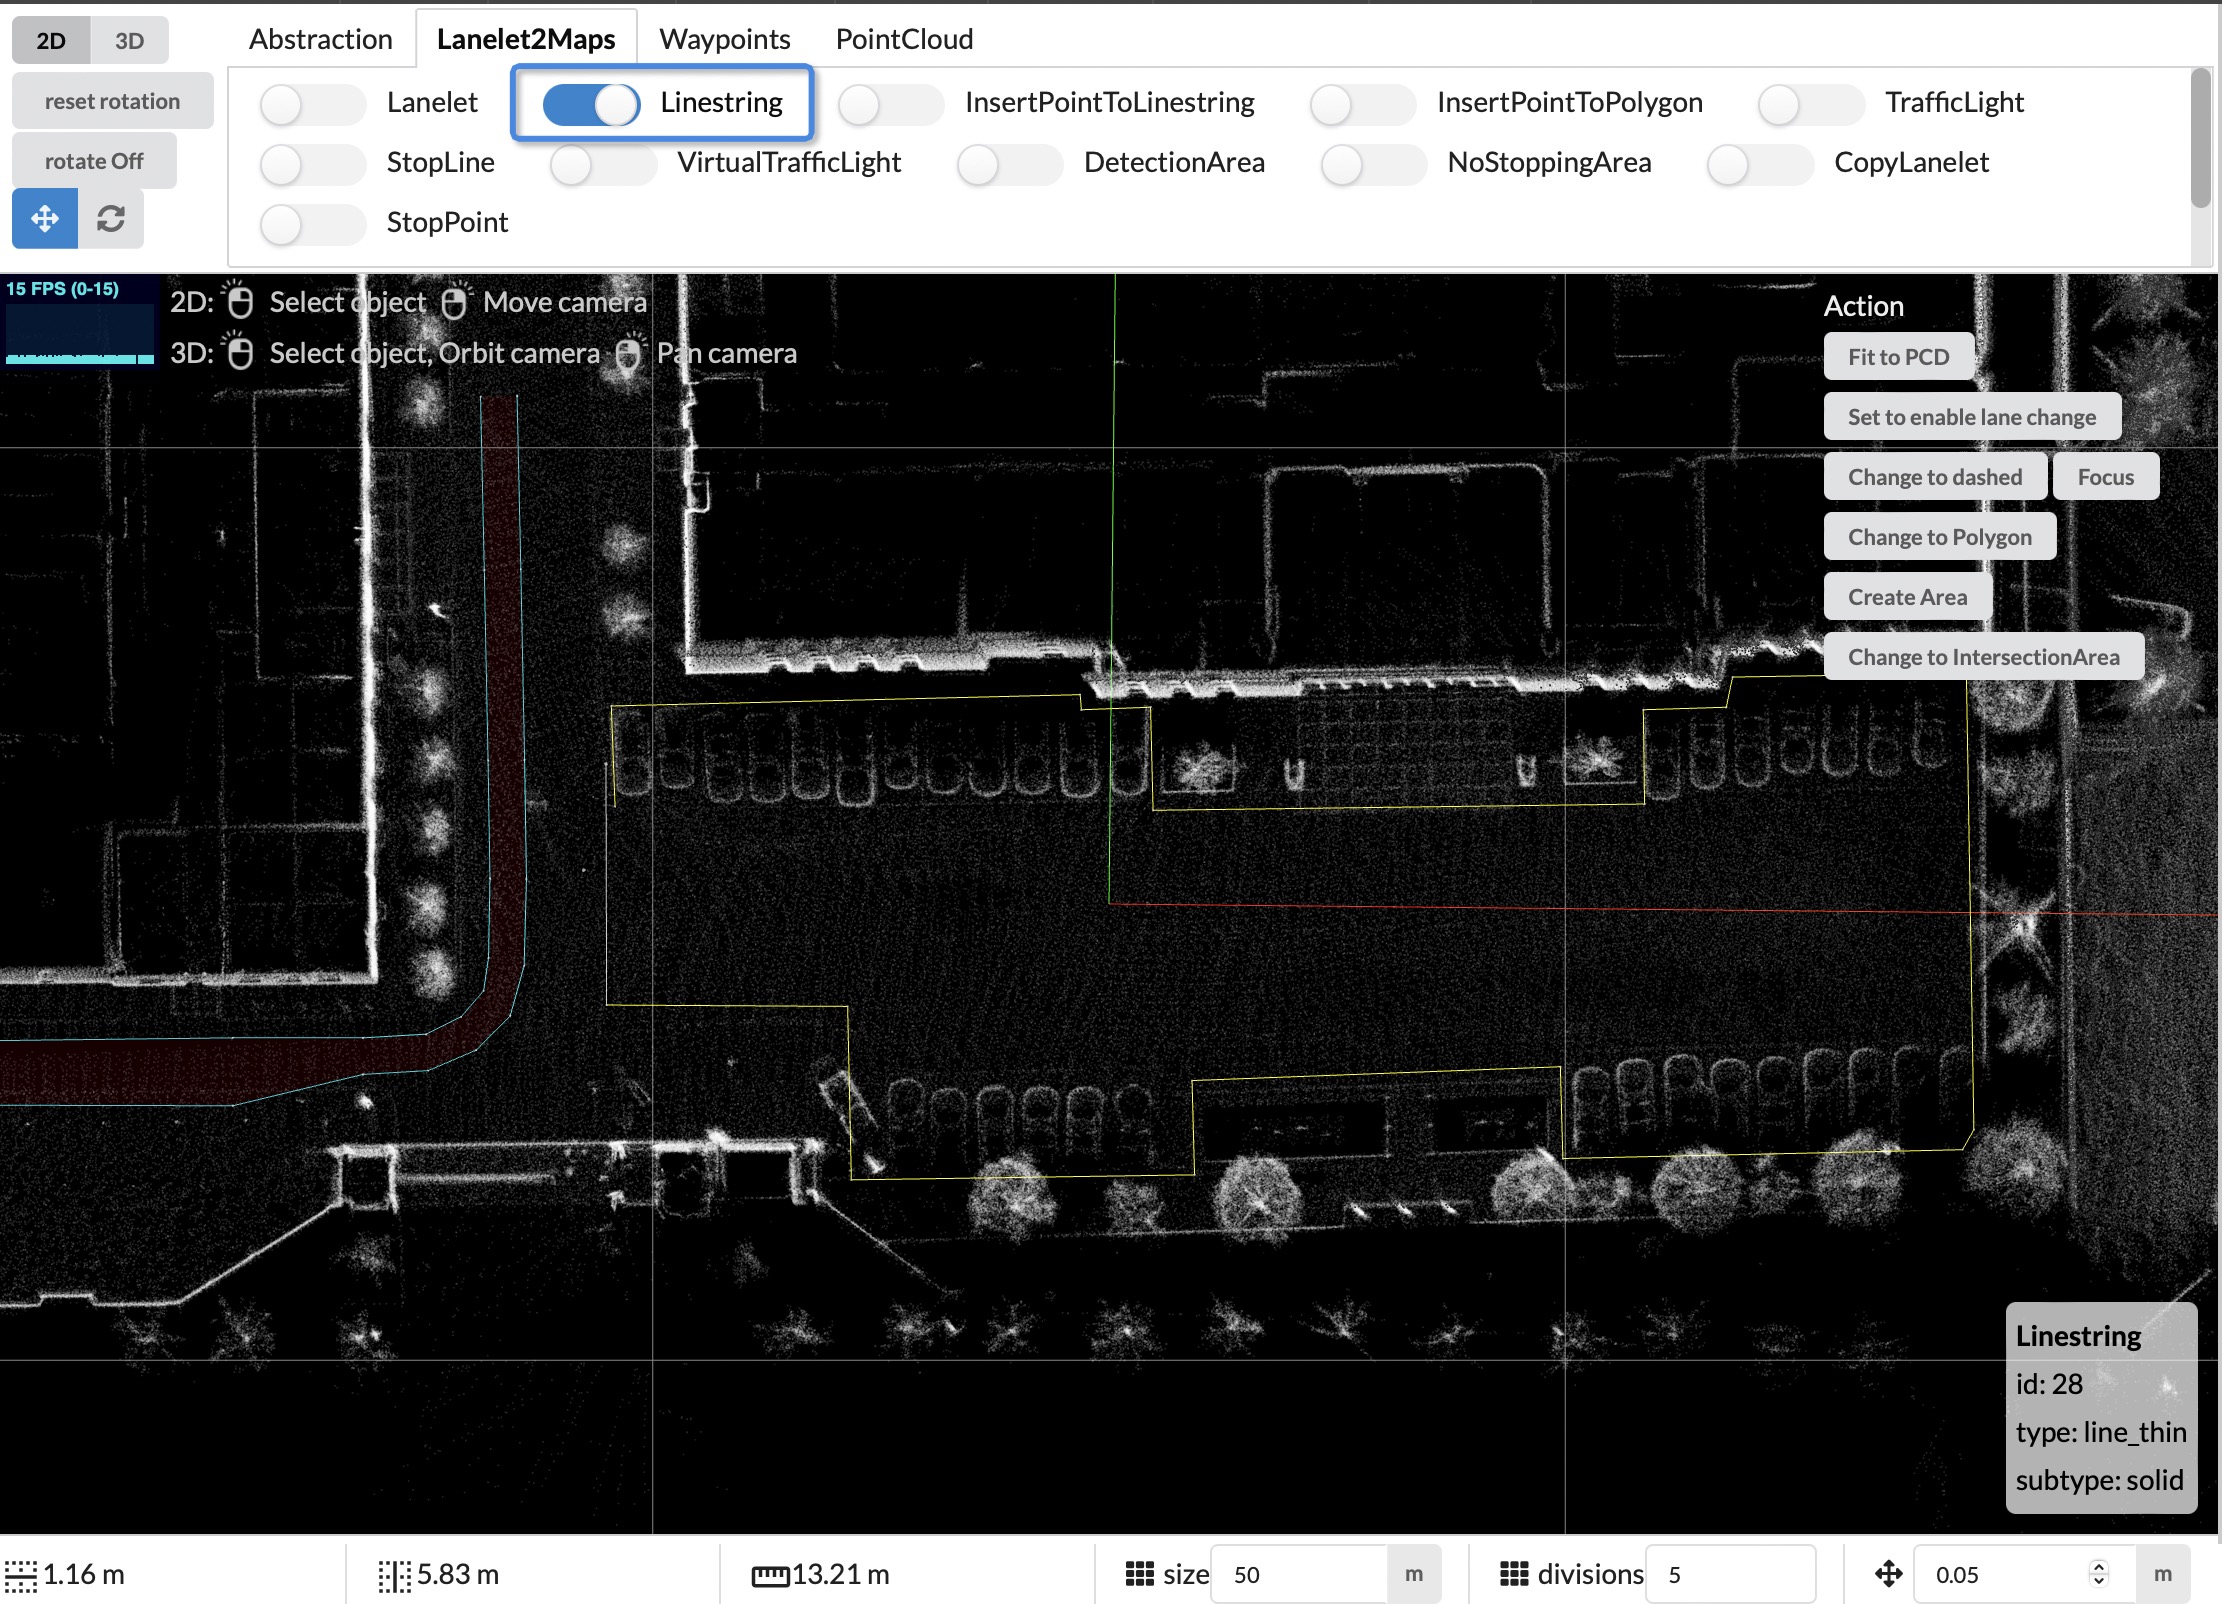The image size is (2222, 1604).
Task: Switch to the Waypoints tab
Action: pyautogui.click(x=724, y=38)
